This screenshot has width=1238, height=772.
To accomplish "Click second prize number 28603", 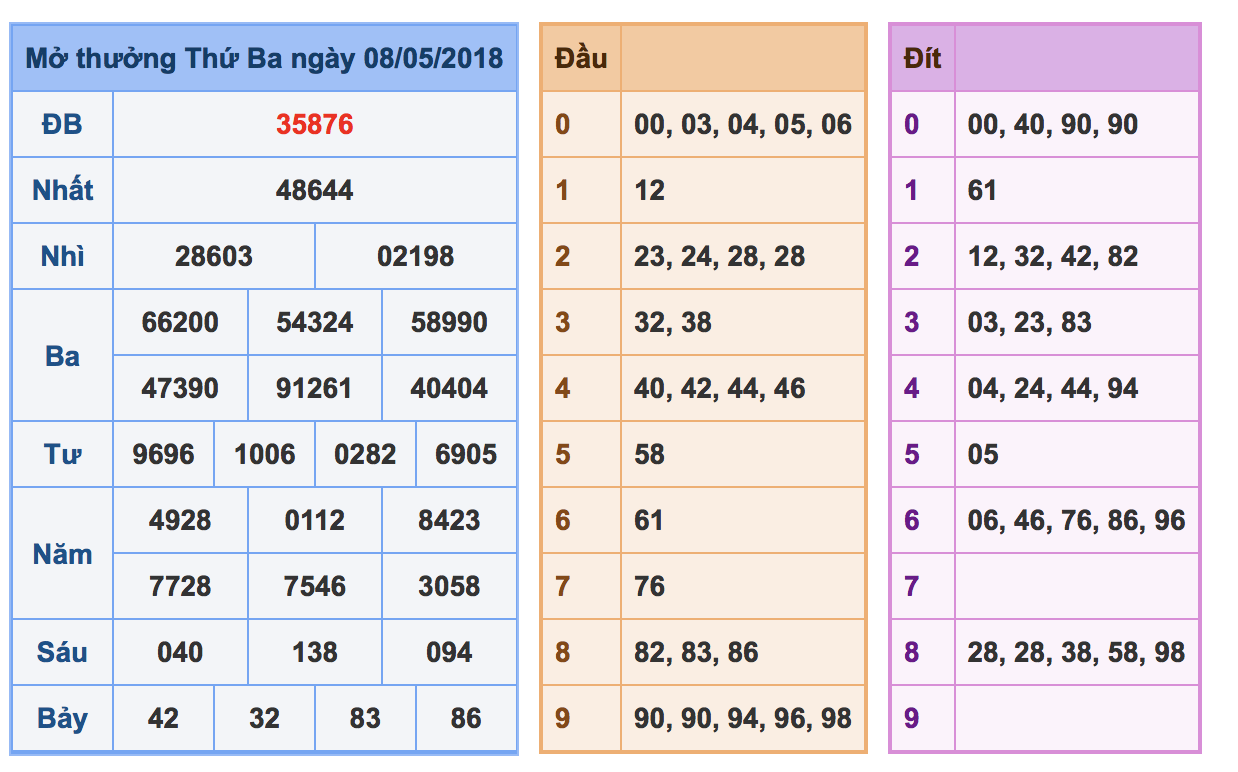I will (x=214, y=256).
